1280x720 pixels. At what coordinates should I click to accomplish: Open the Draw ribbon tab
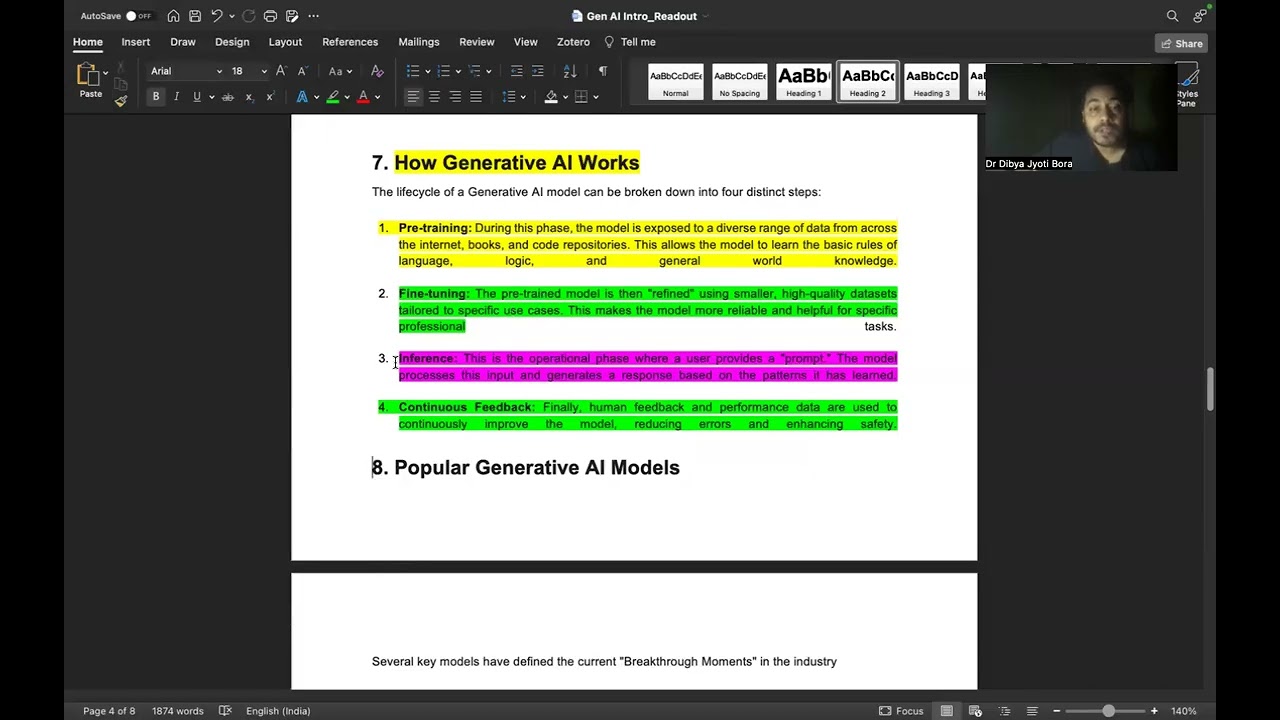coord(183,42)
